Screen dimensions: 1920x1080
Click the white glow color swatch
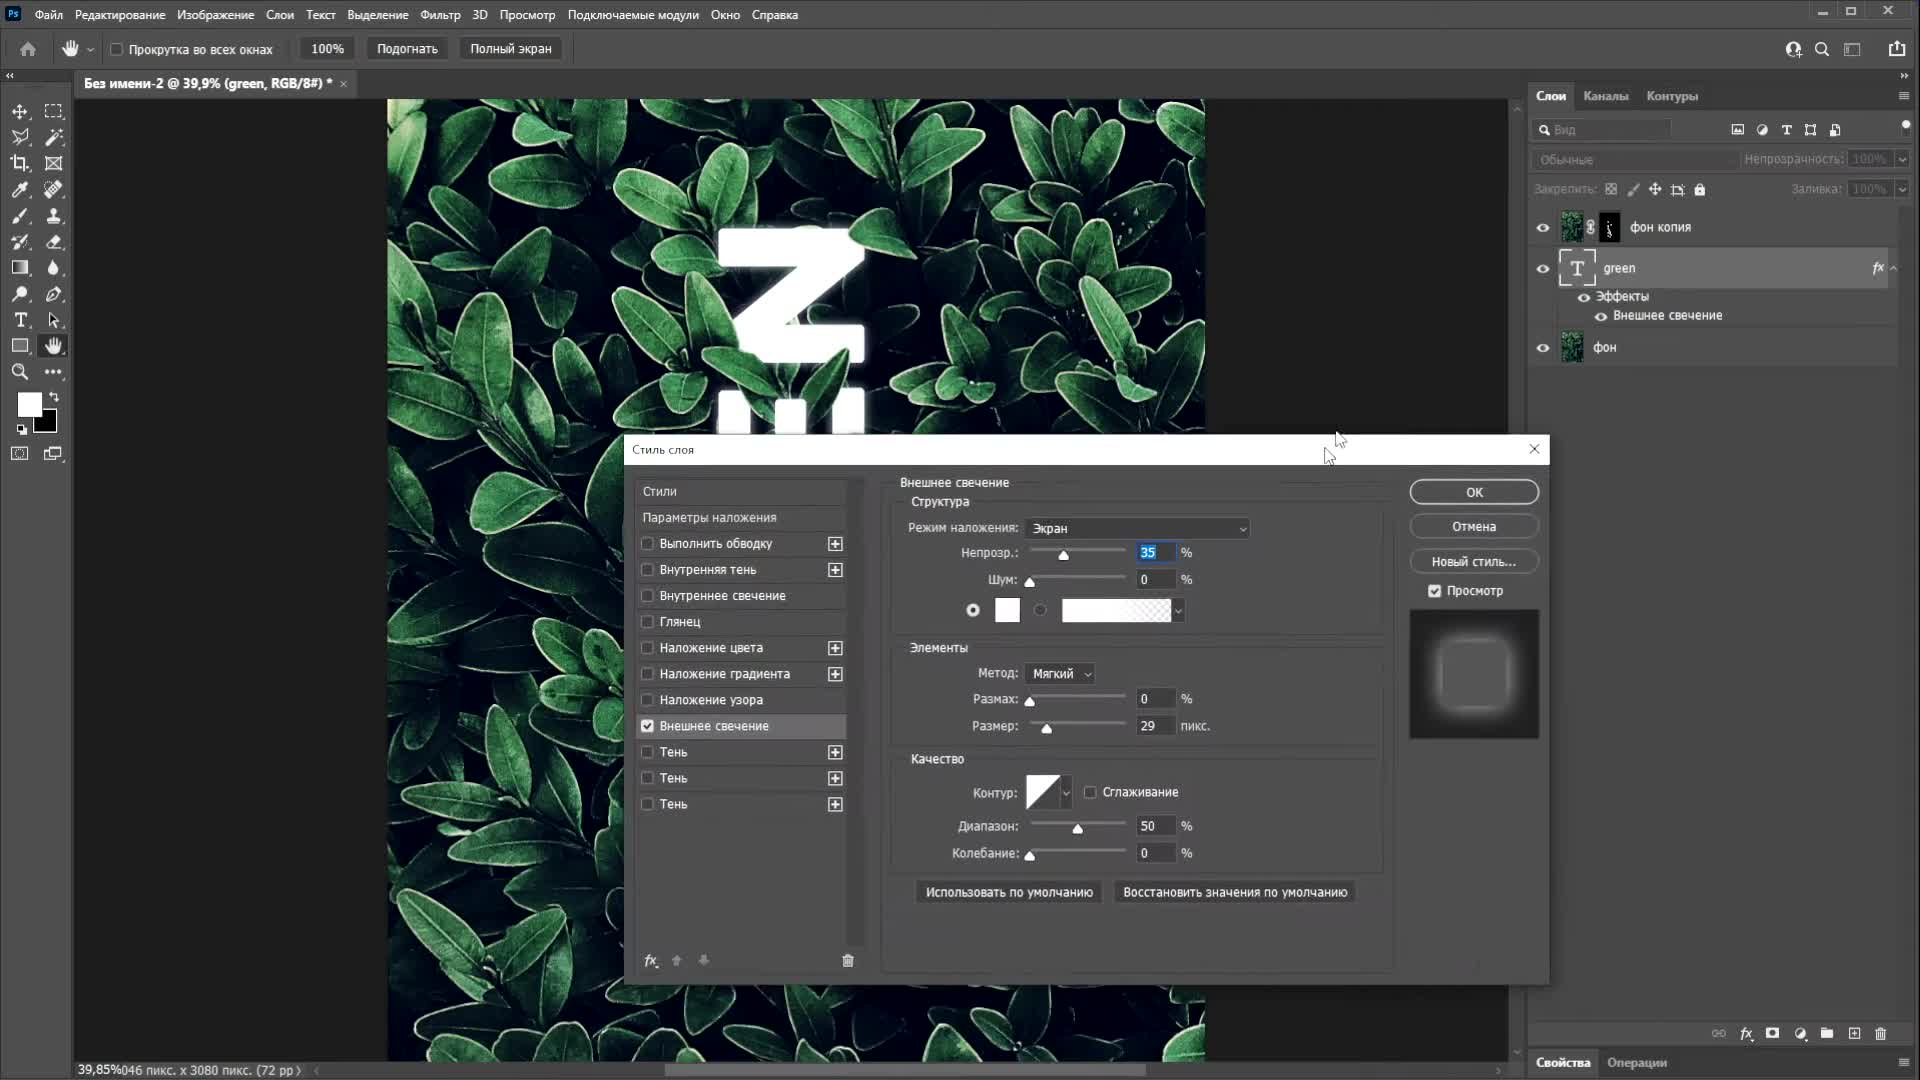(x=1007, y=610)
